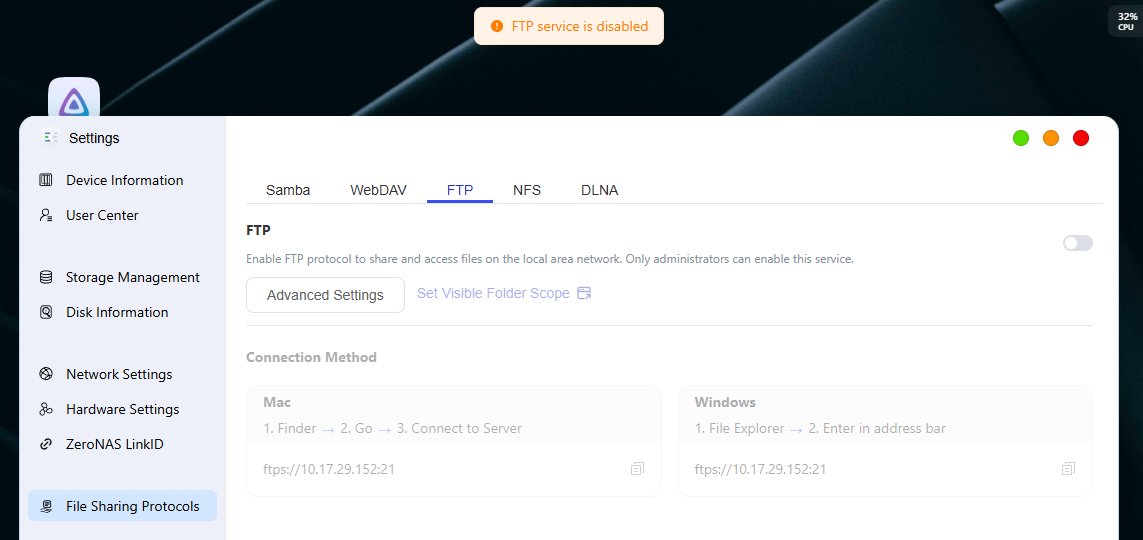Select the FTP tab
Viewport: 1143px width, 540px height.
coord(460,190)
